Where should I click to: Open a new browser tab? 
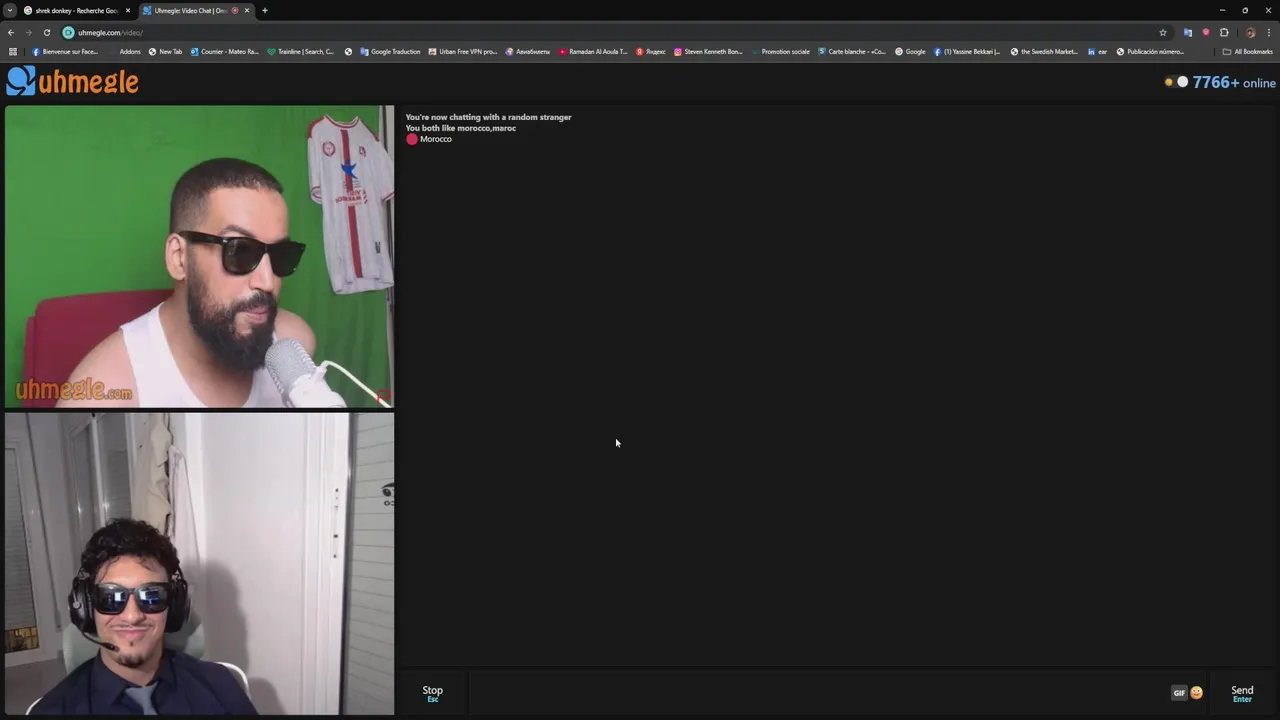click(x=265, y=10)
